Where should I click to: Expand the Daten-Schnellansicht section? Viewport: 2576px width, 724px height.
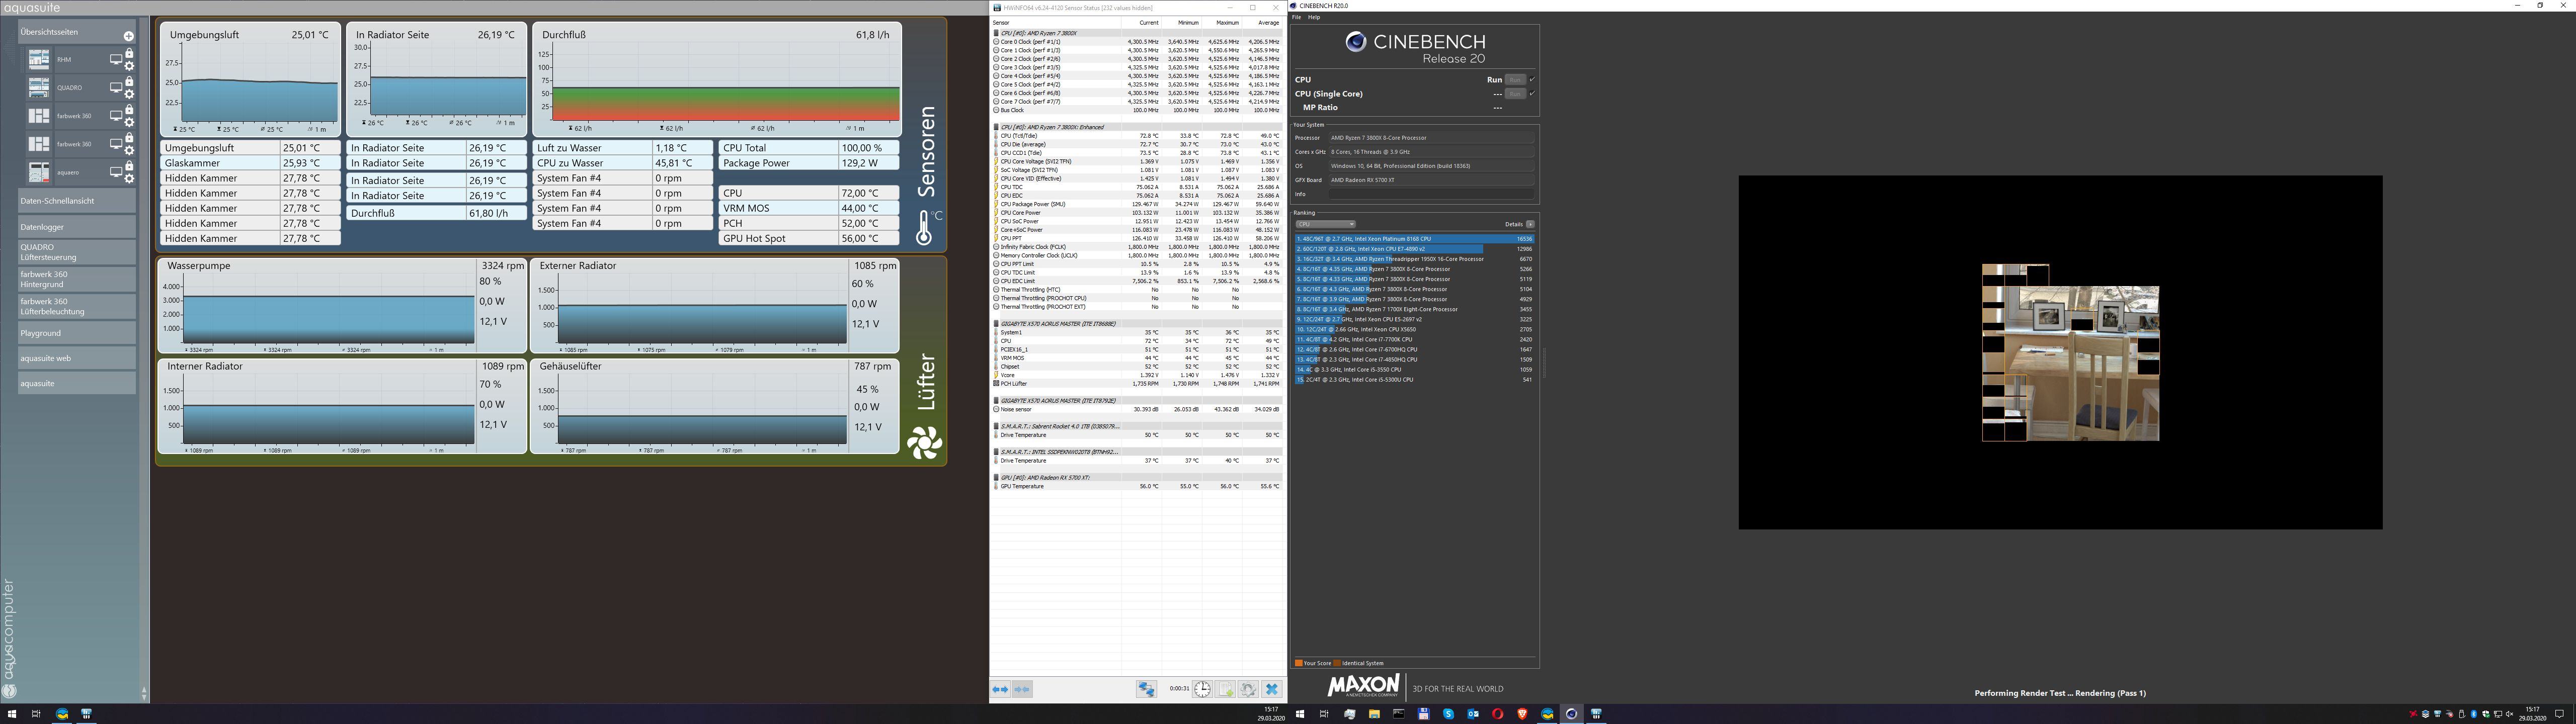coord(76,201)
